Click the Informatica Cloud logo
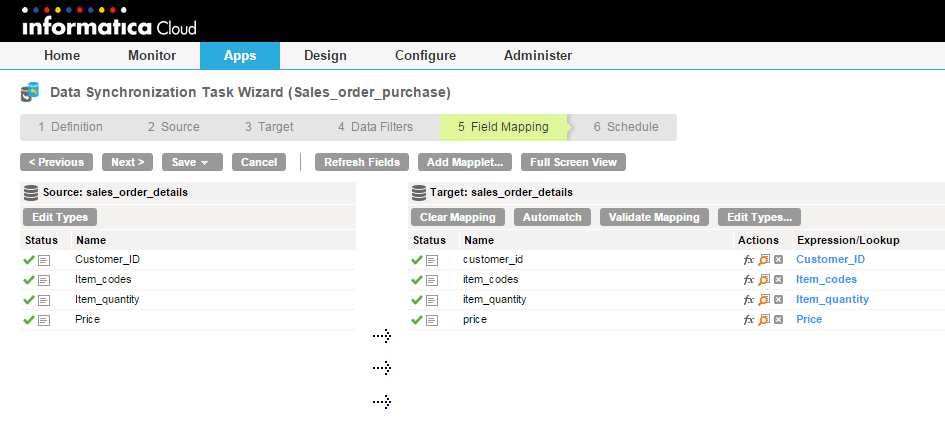Screen dimensions: 945x434 pyautogui.click(x=109, y=23)
